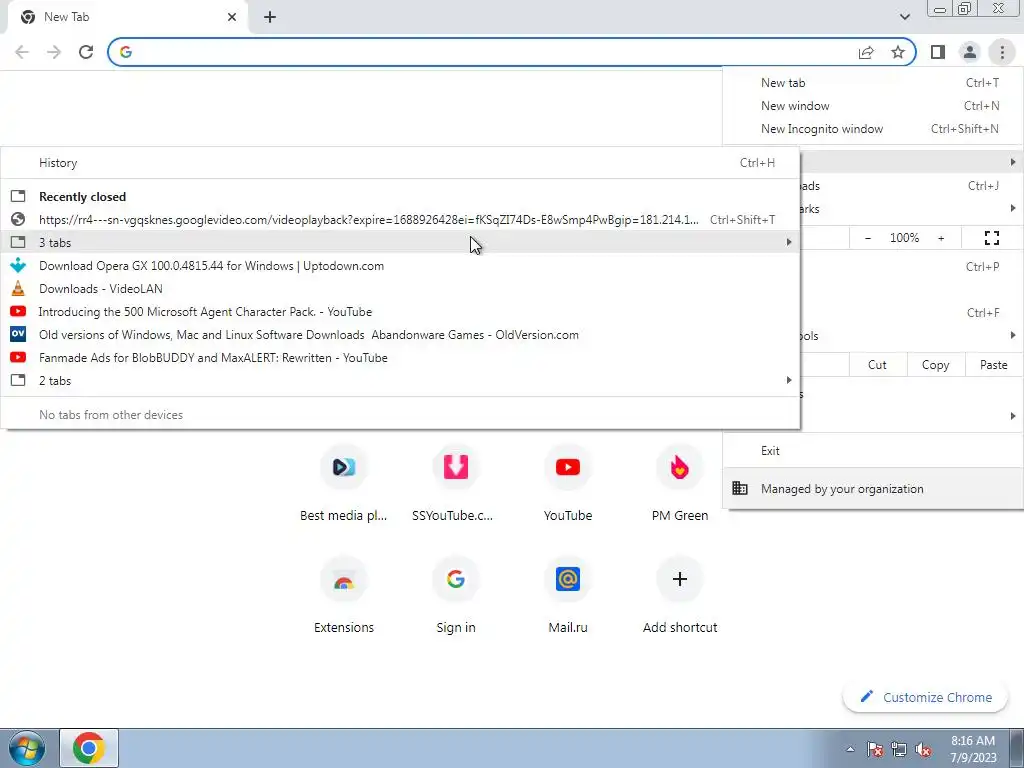Image resolution: width=1024 pixels, height=768 pixels.
Task: Click the muted volume tray icon
Action: [x=923, y=749]
